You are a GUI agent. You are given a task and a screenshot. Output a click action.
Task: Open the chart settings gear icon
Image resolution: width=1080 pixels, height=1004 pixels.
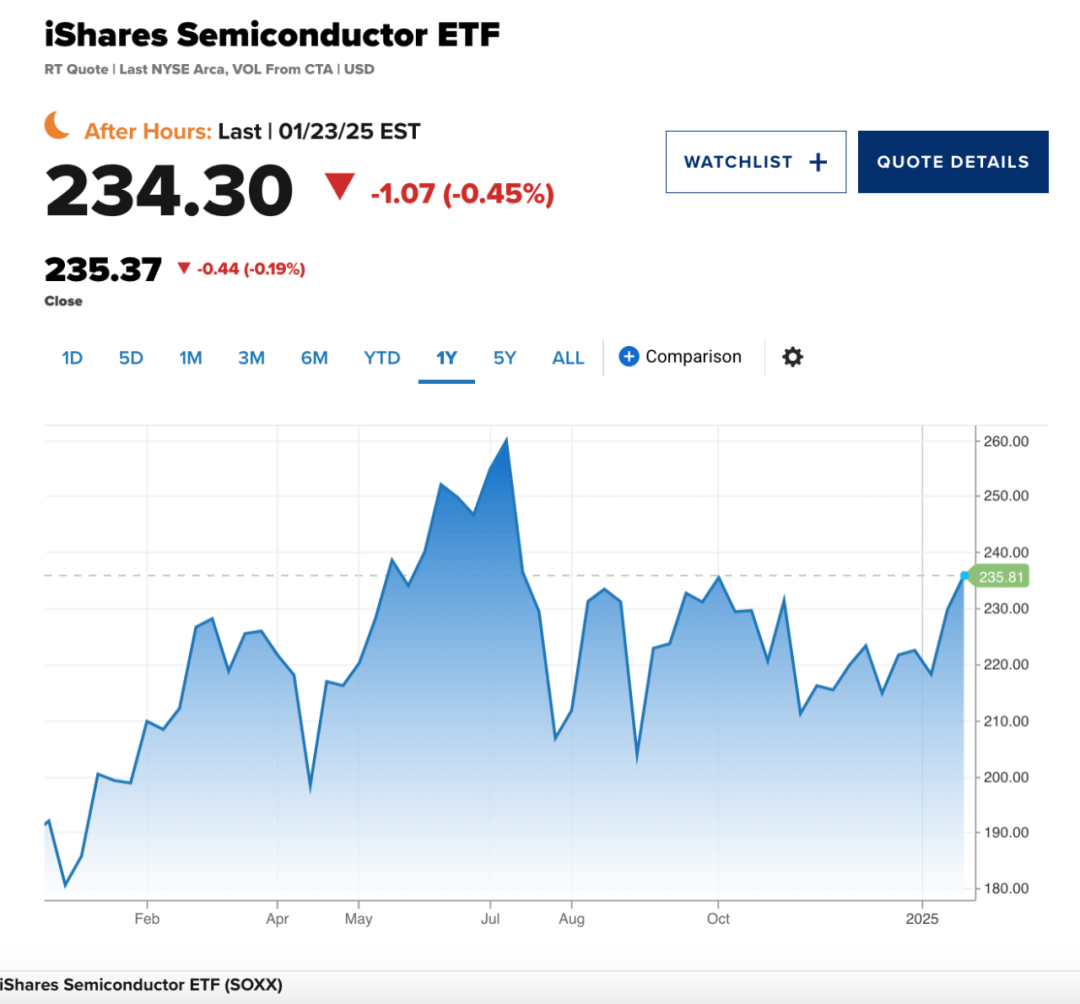(792, 357)
